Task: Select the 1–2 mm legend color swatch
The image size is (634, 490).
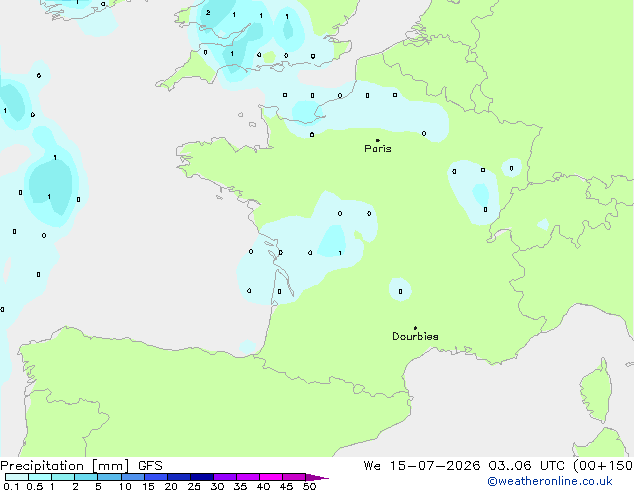Action: point(63,477)
